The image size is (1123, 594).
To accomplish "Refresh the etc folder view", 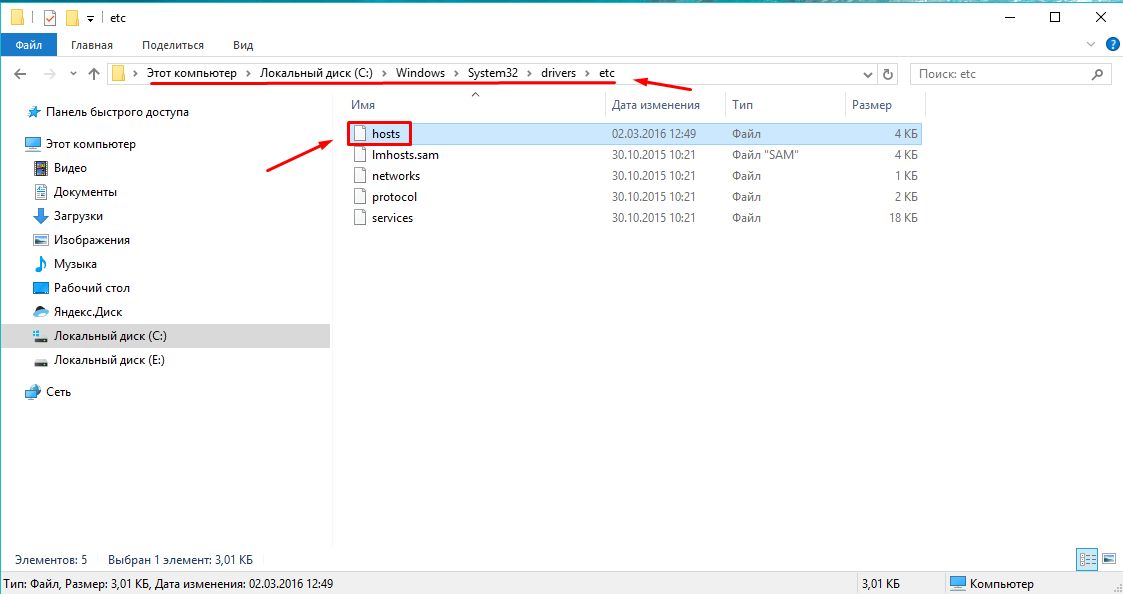I will (x=888, y=74).
